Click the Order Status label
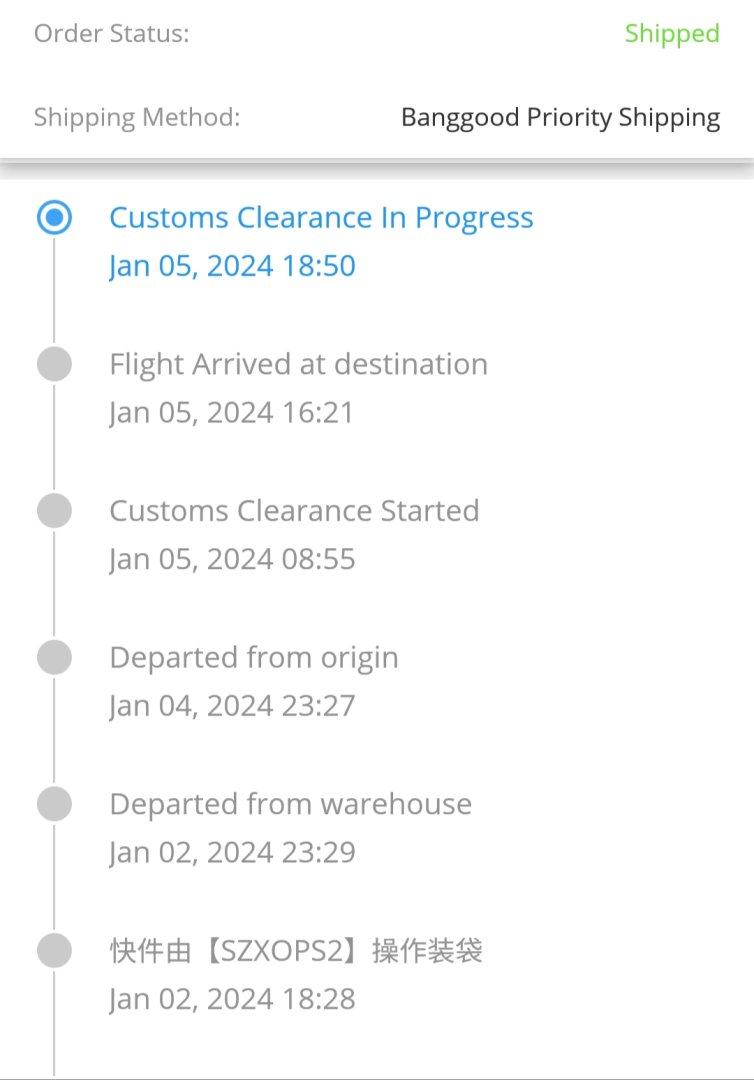Screen dimensions: 754x1080 click(111, 34)
